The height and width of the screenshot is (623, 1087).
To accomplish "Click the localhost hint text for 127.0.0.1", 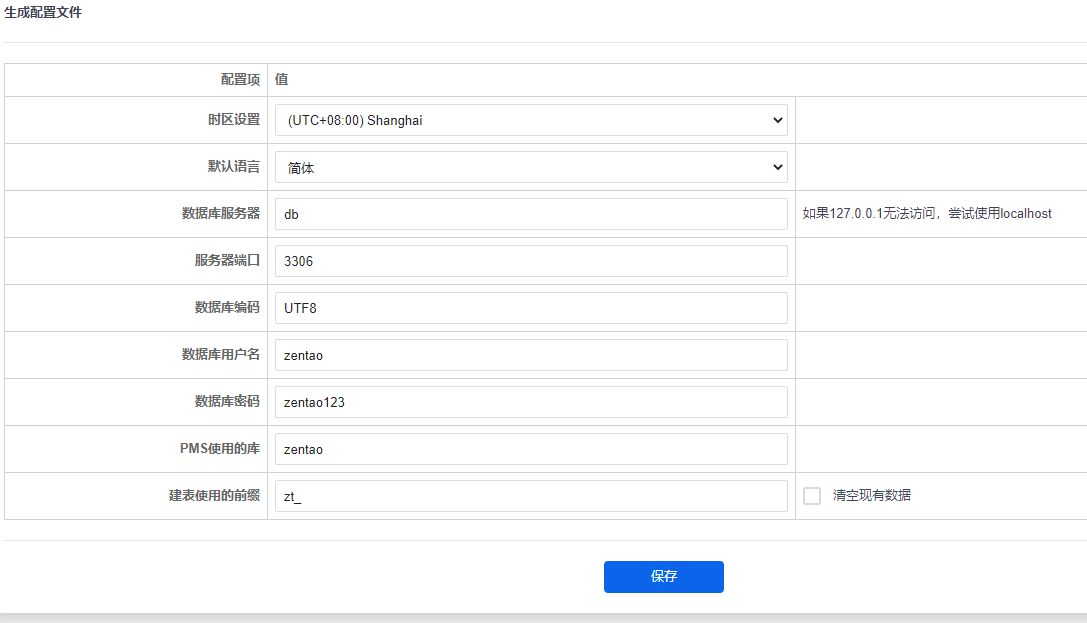I will point(927,213).
